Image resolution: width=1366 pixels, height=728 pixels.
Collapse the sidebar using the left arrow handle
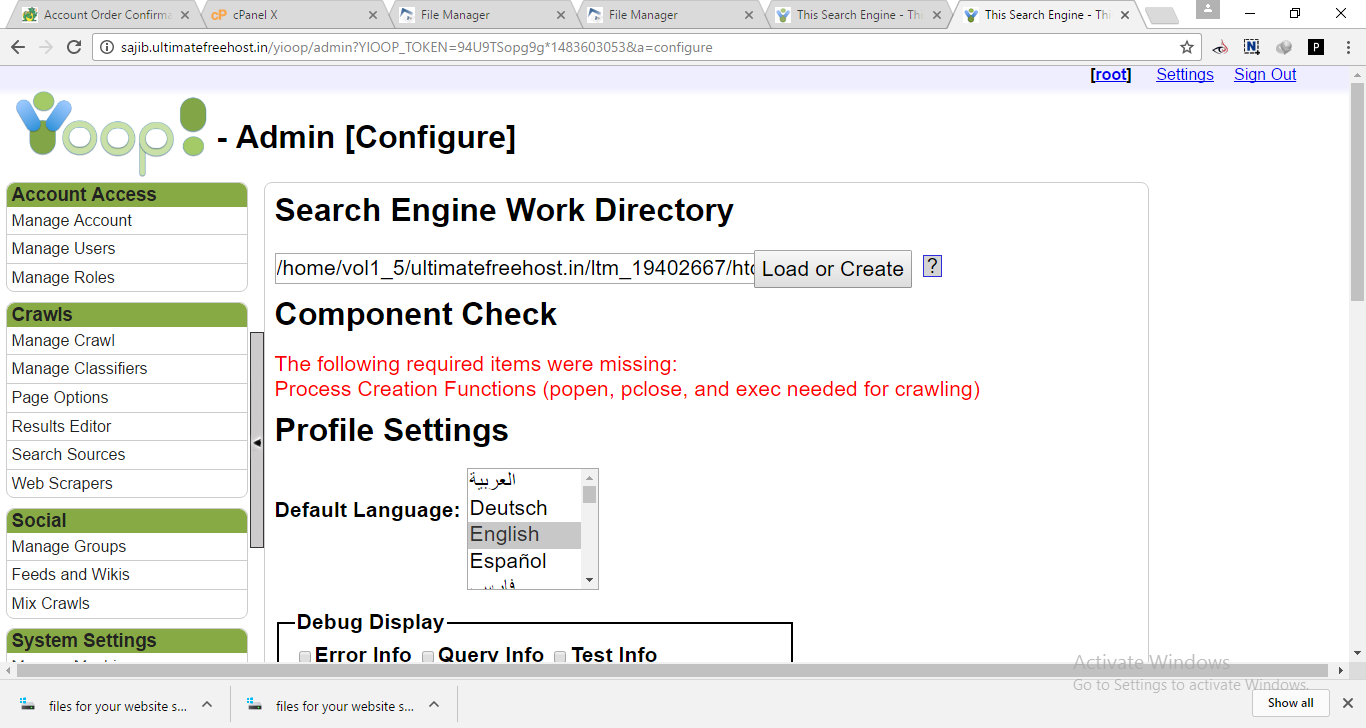[x=257, y=441]
